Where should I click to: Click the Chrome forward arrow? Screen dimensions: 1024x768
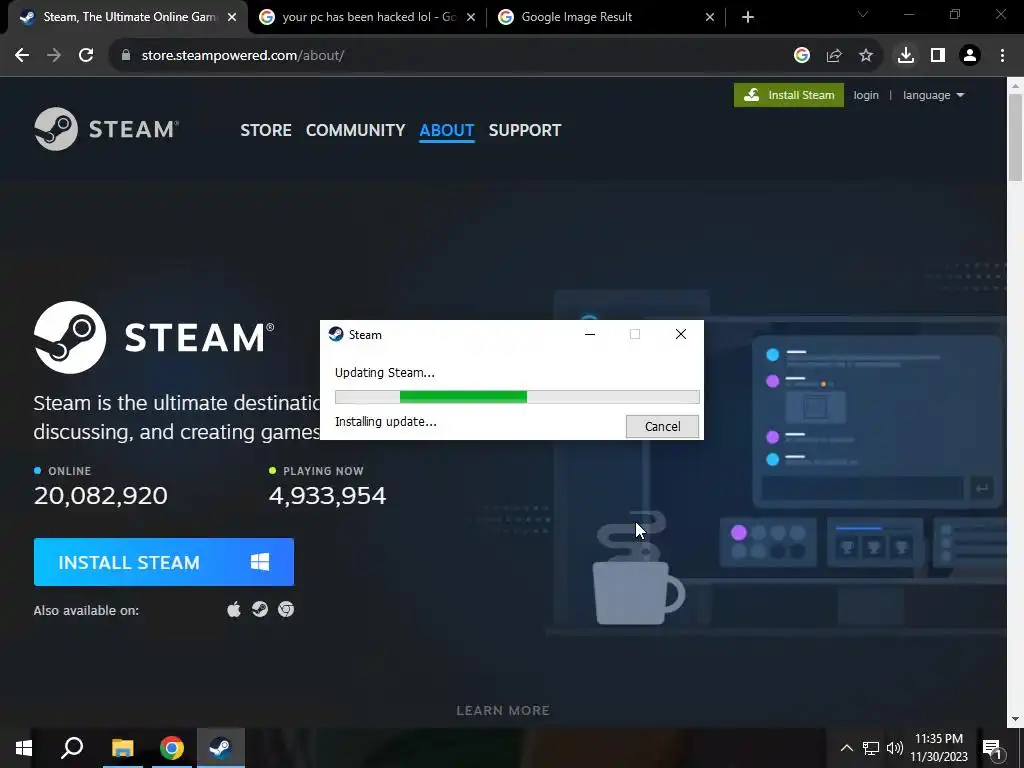coord(54,56)
